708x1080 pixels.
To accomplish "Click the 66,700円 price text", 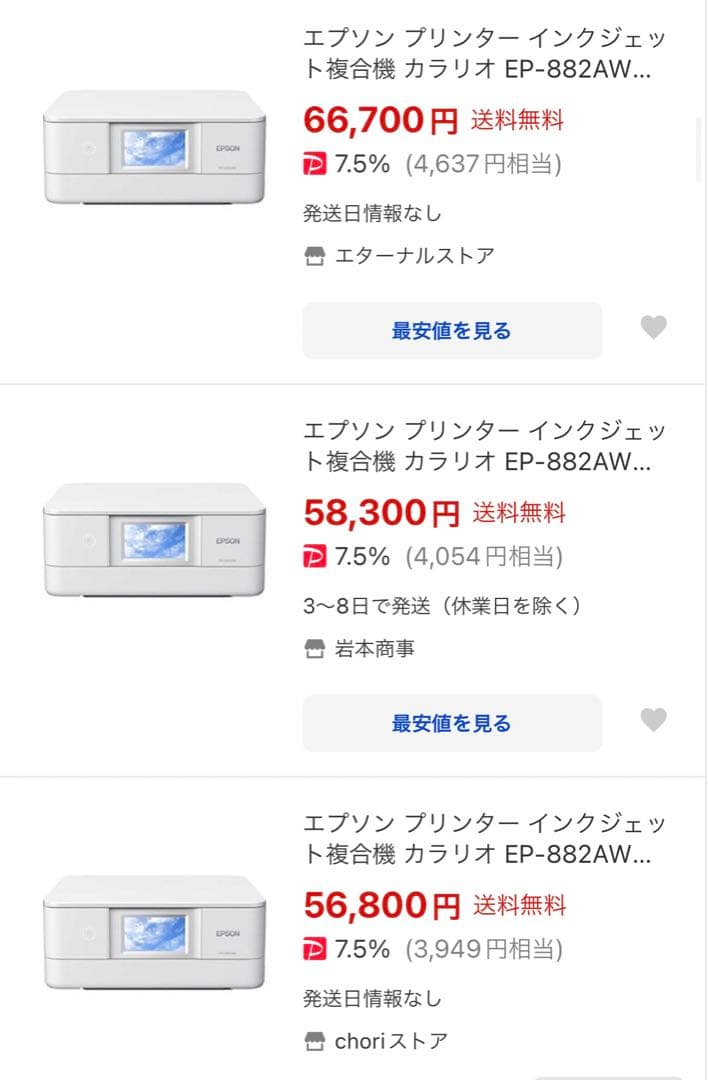I will click(x=370, y=120).
